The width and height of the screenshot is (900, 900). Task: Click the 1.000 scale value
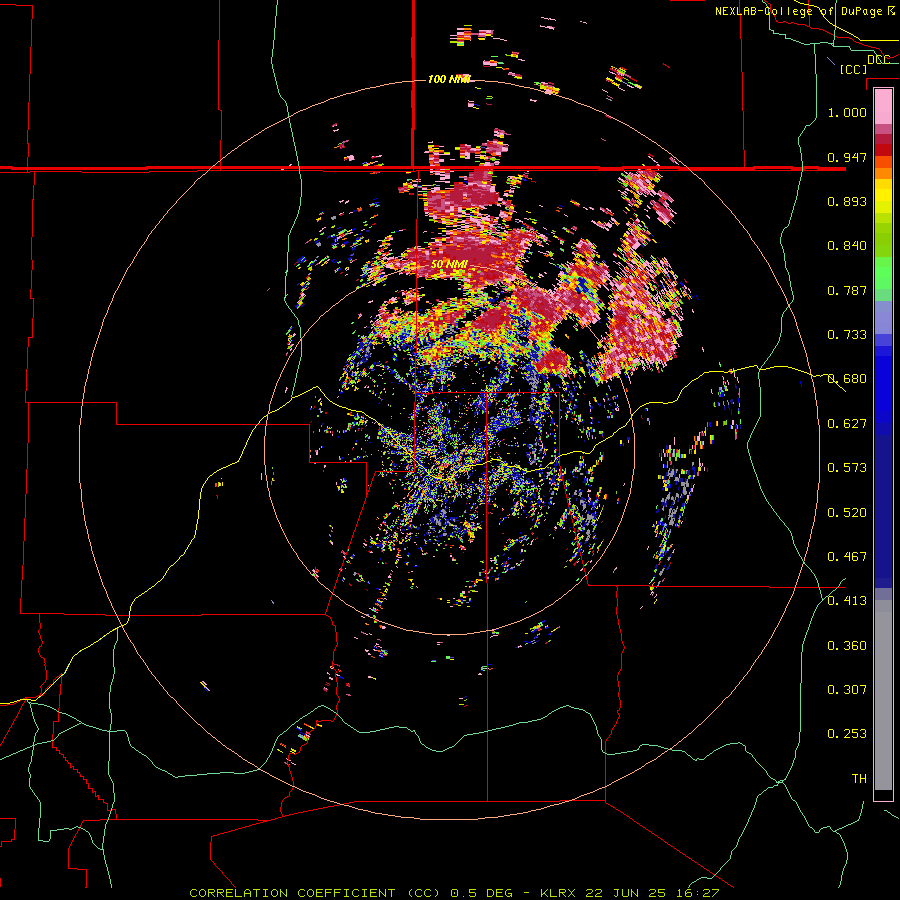coord(847,112)
